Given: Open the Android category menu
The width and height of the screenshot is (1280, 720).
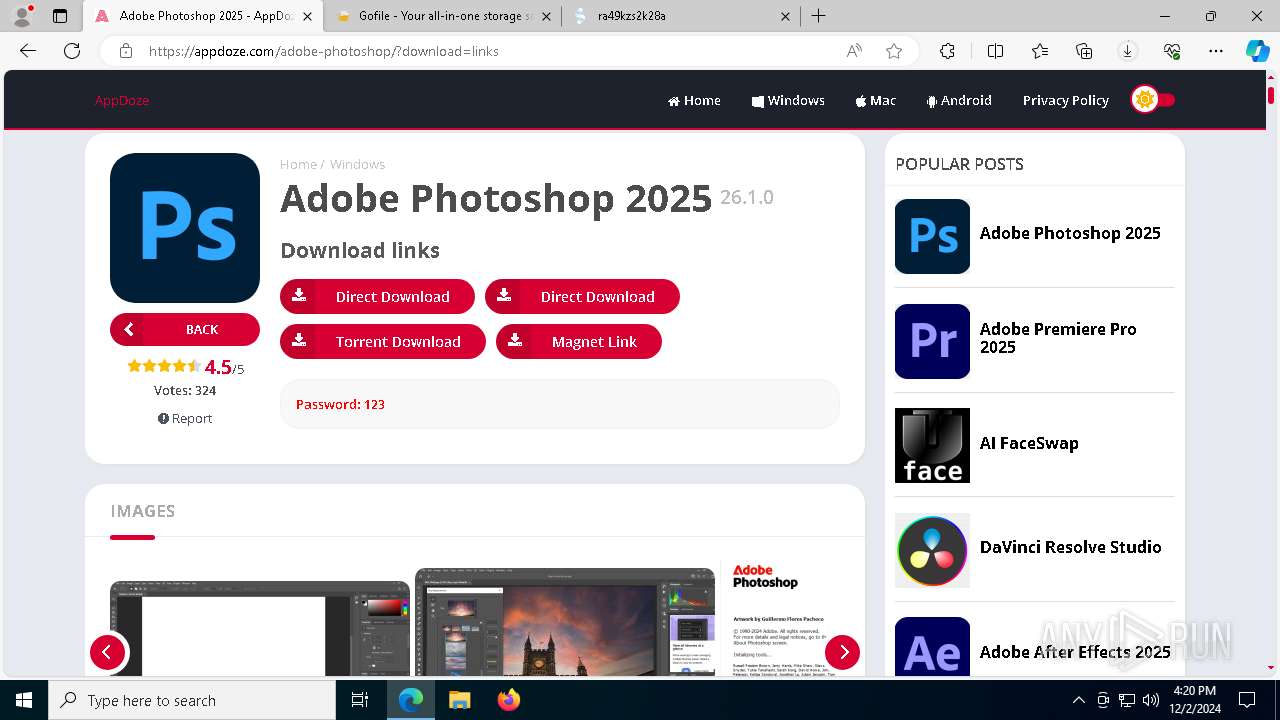Looking at the screenshot, I should click(959, 100).
